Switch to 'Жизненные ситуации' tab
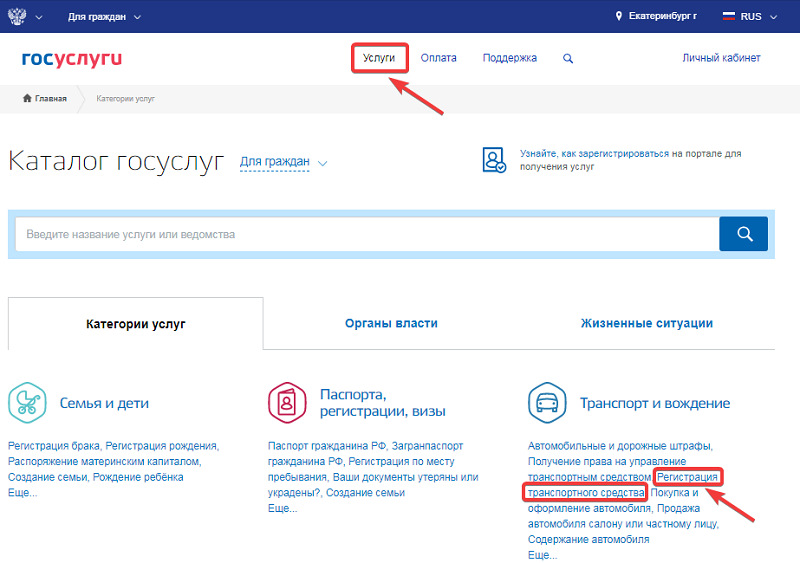 pos(646,323)
